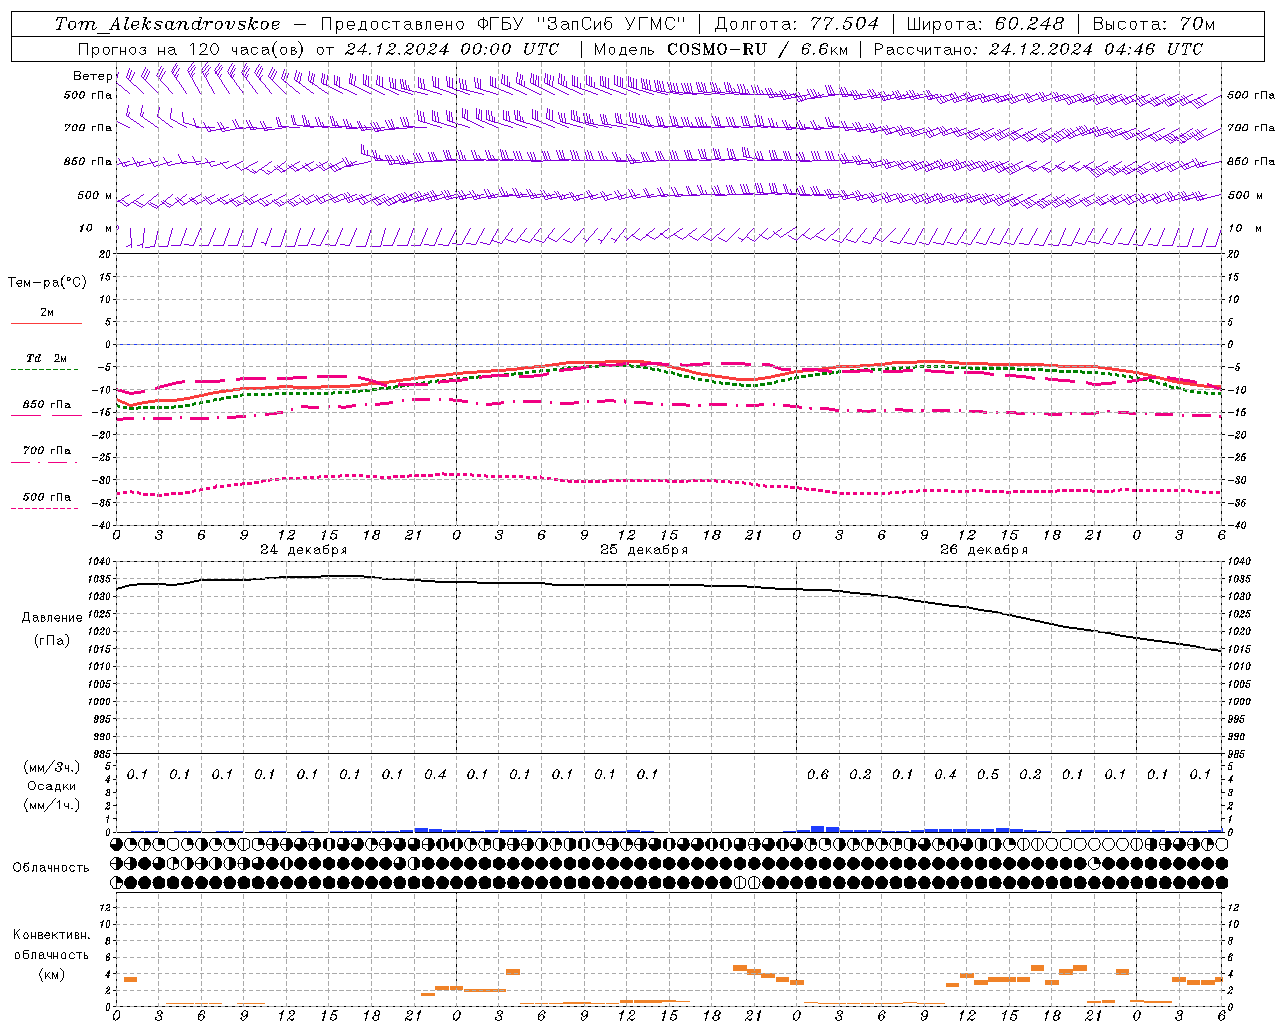
Task: Click the Широта: 60.248 value
Action: (986, 24)
